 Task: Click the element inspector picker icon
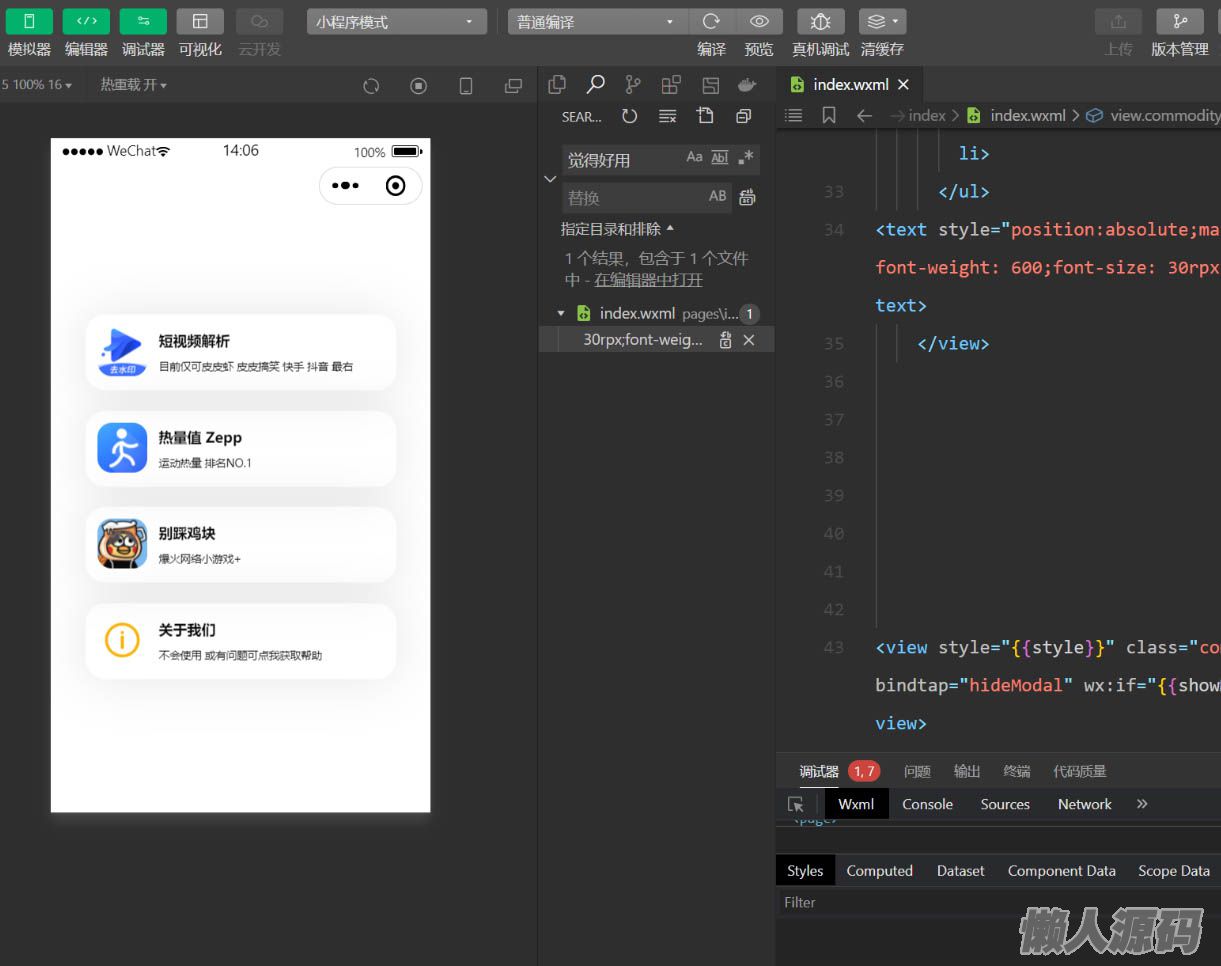click(x=796, y=804)
